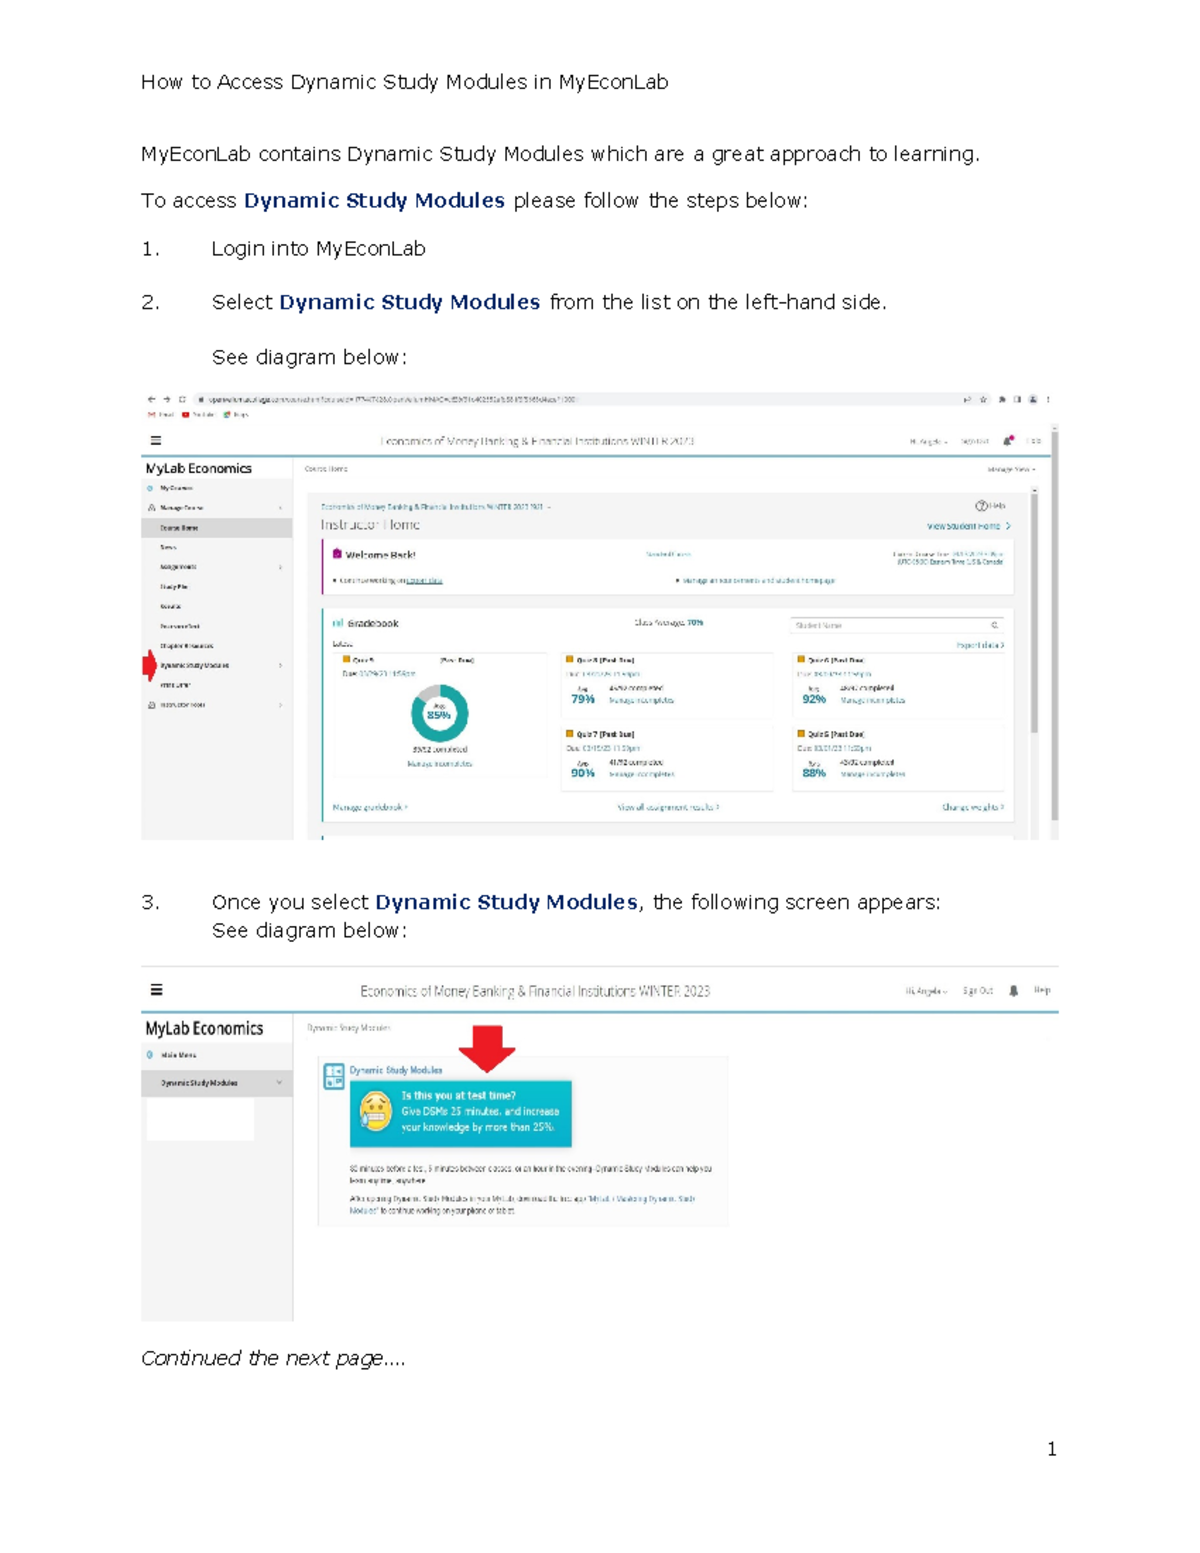The width and height of the screenshot is (1200, 1553).
Task: Open the Manage View dropdown
Action: [x=1011, y=469]
